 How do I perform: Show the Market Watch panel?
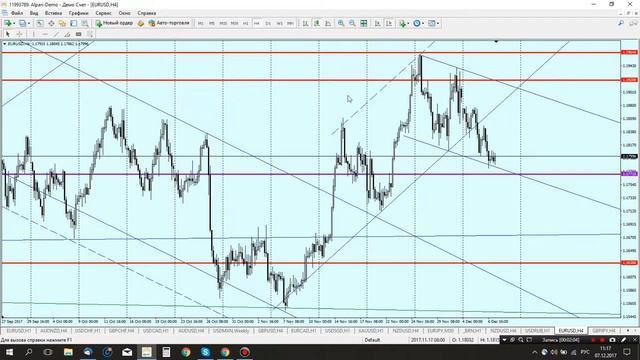click(40, 23)
